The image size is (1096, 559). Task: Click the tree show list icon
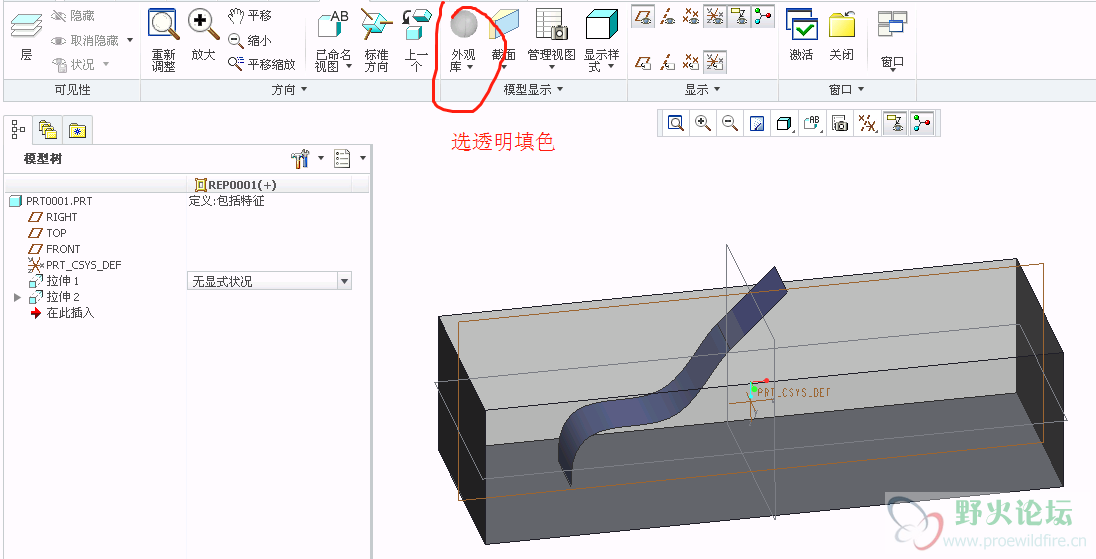342,159
